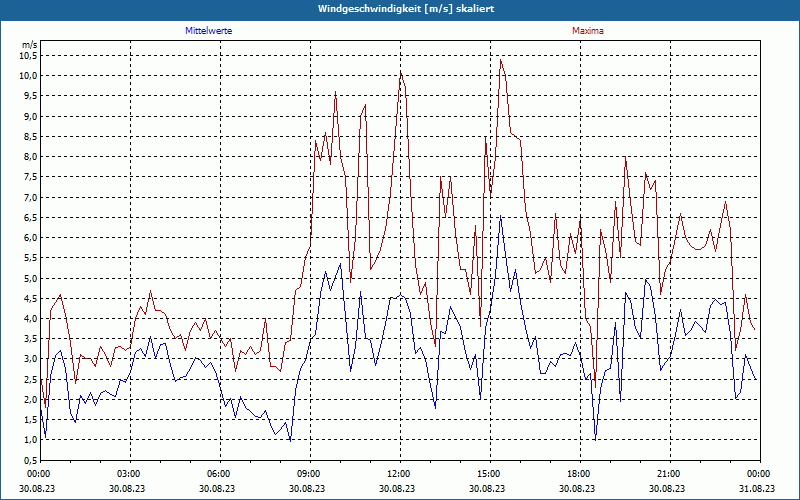The image size is (800, 500).
Task: Select the '15:00' time axis label
Action: pyautogui.click(x=490, y=474)
